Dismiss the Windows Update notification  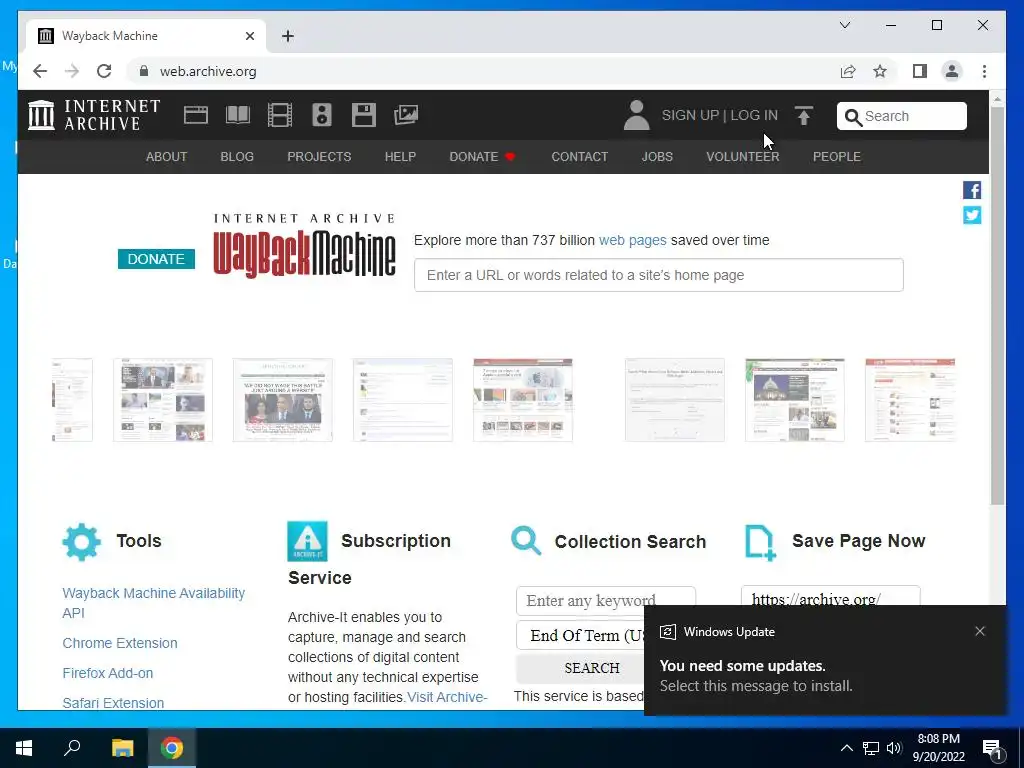tap(980, 631)
